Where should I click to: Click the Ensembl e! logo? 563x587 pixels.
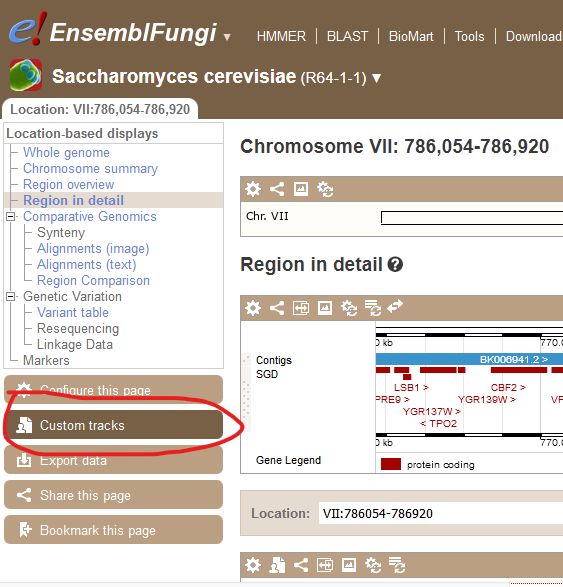pos(28,28)
